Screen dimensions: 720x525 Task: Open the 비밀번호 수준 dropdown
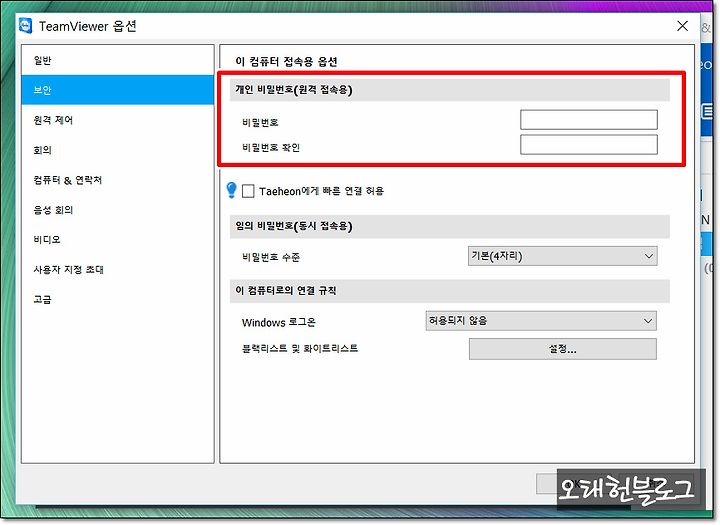pyautogui.click(x=562, y=256)
